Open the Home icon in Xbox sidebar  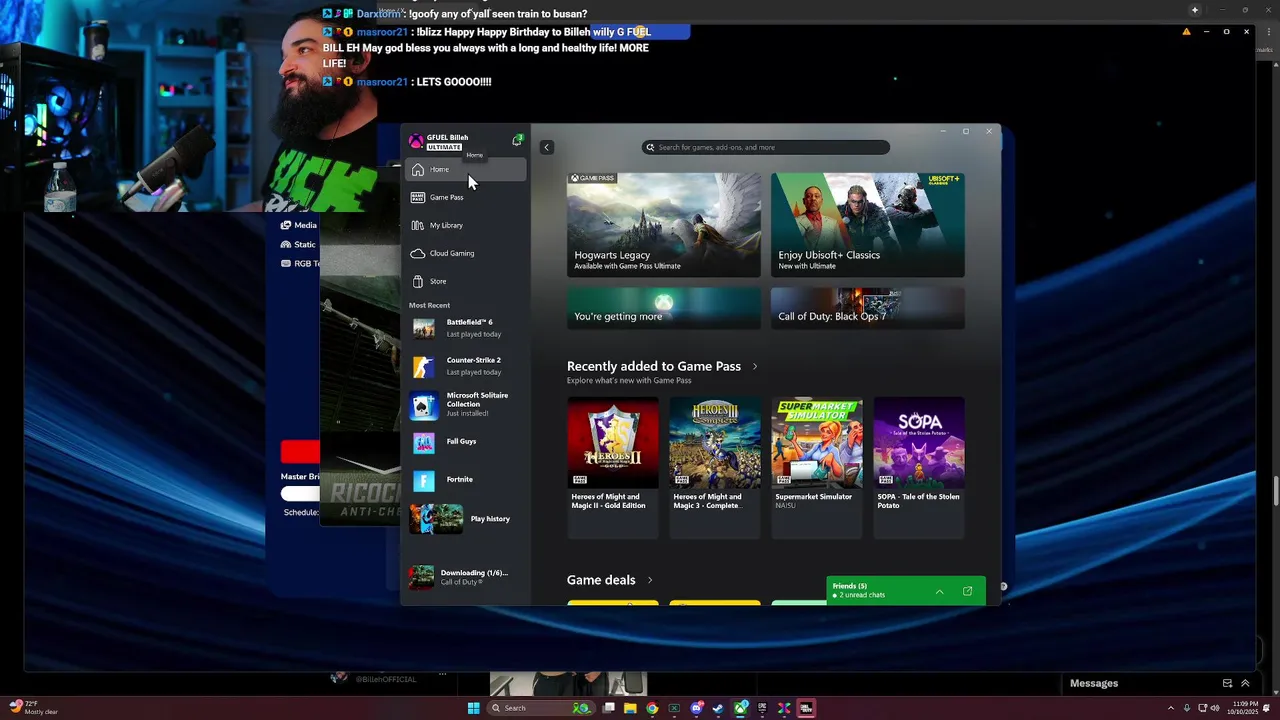418,170
